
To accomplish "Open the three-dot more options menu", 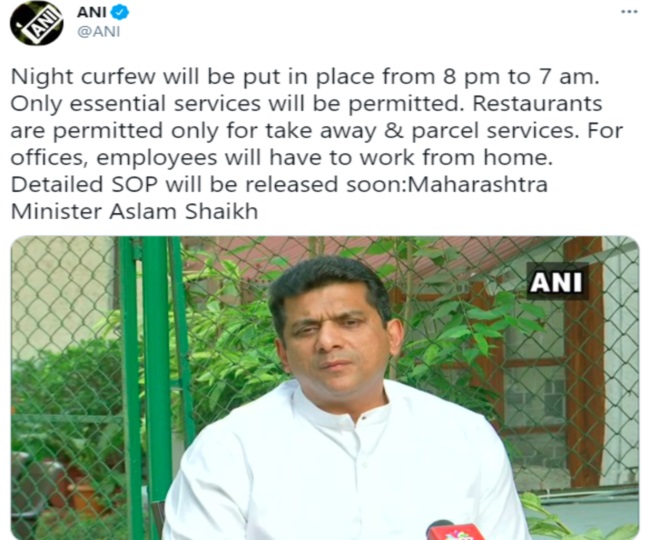I will pos(629,12).
